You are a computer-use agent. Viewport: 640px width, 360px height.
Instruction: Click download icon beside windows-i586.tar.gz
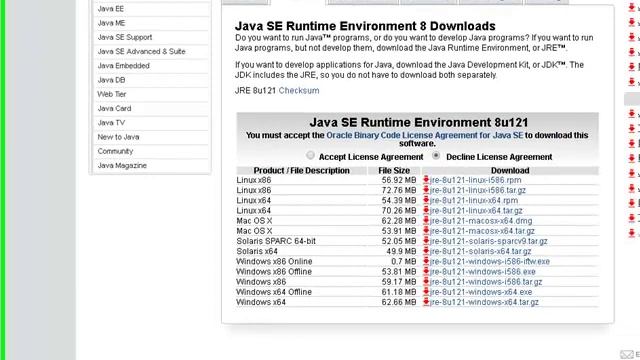coord(426,282)
